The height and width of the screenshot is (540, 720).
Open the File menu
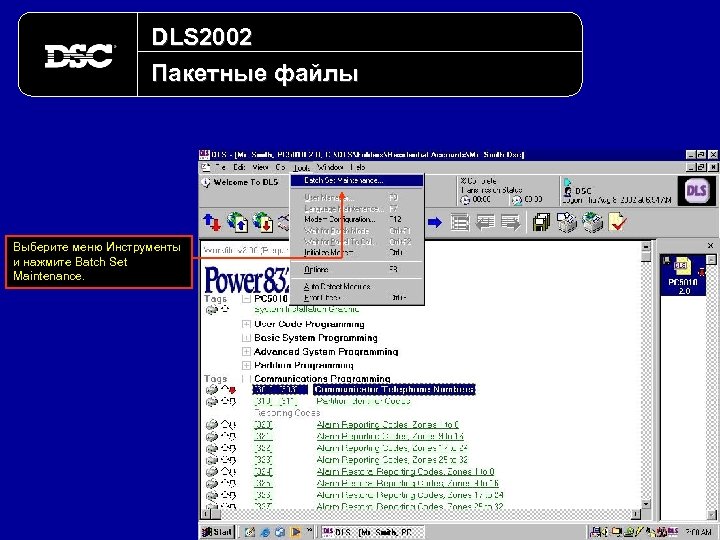pos(221,168)
